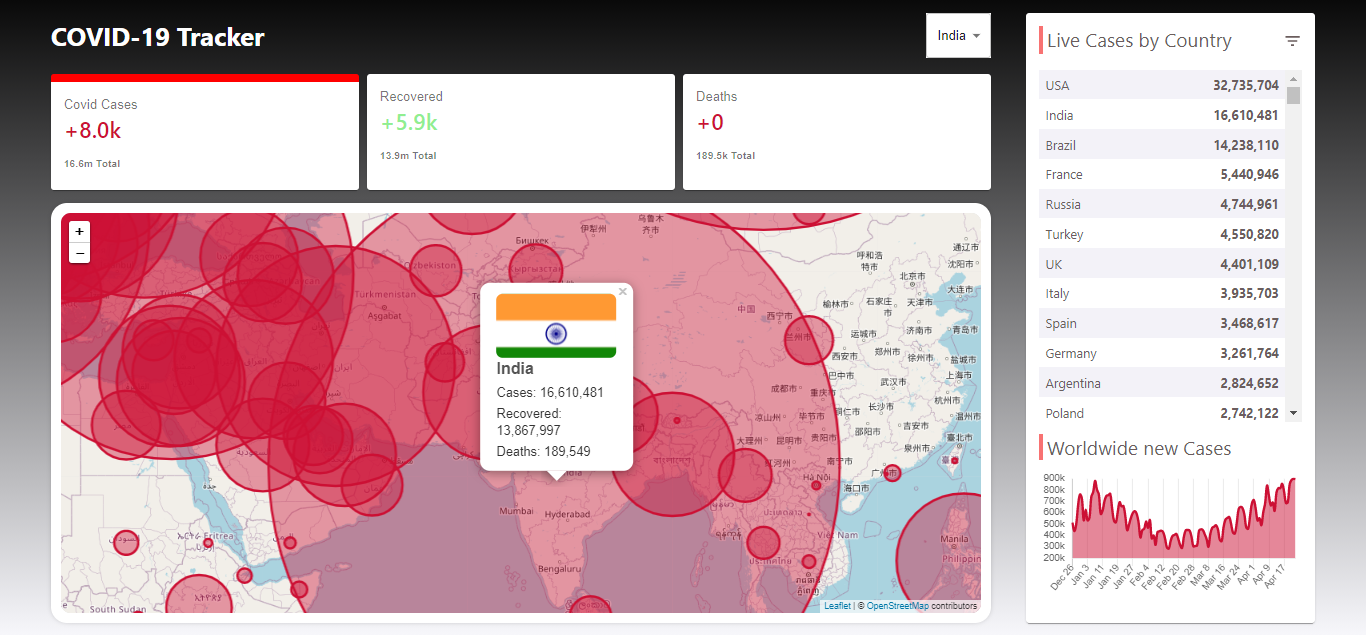Open the Leaflet attribution link

click(x=836, y=605)
